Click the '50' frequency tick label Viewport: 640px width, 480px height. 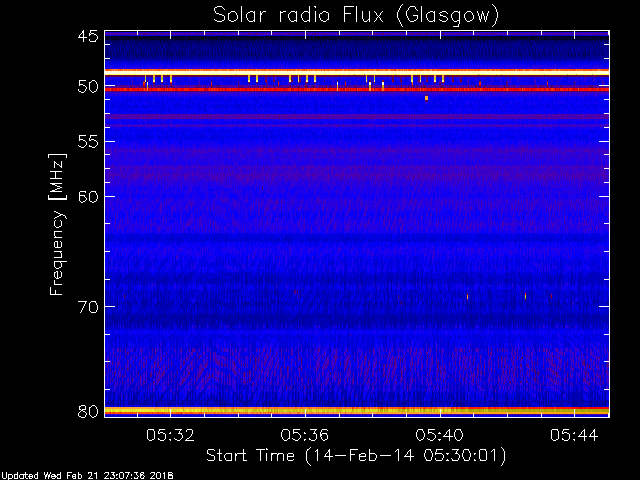pyautogui.click(x=88, y=87)
